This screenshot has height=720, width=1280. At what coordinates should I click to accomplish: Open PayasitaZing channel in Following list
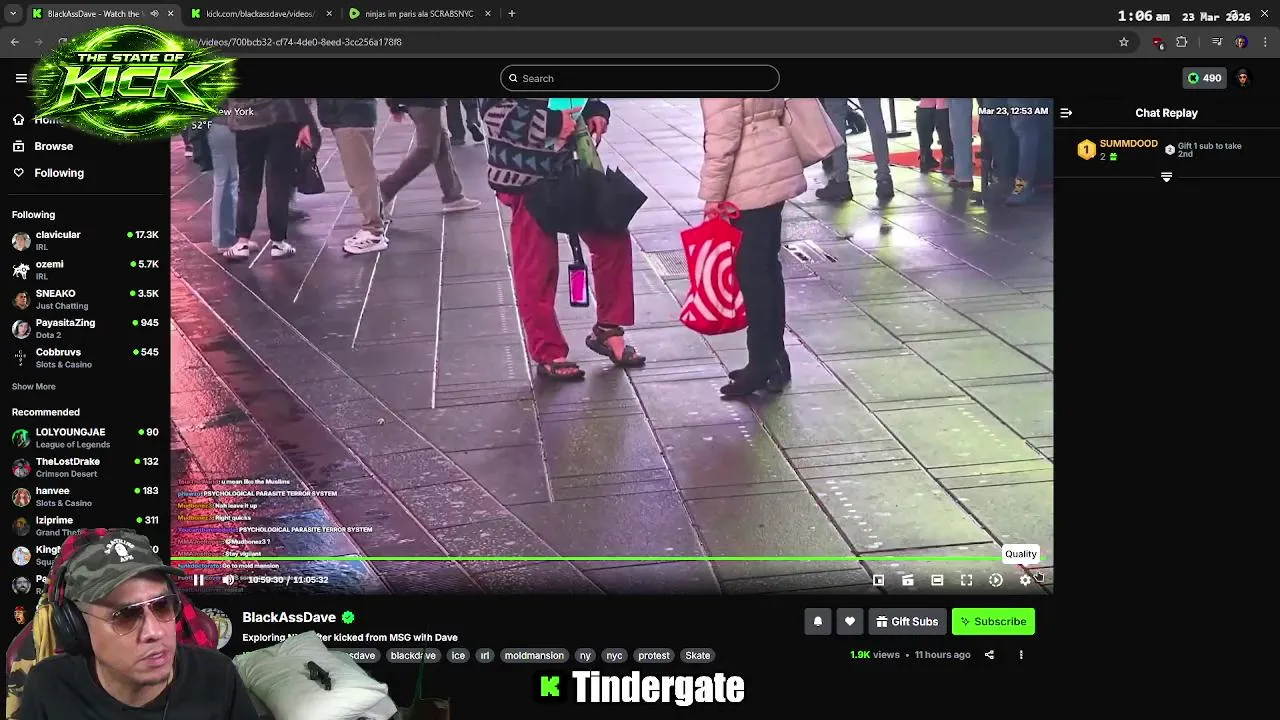click(85, 328)
